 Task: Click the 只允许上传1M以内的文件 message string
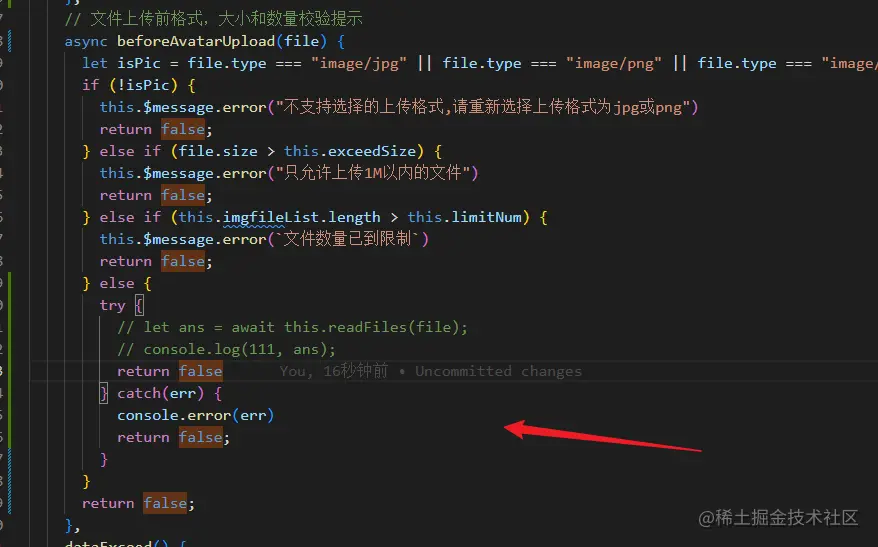[372, 173]
